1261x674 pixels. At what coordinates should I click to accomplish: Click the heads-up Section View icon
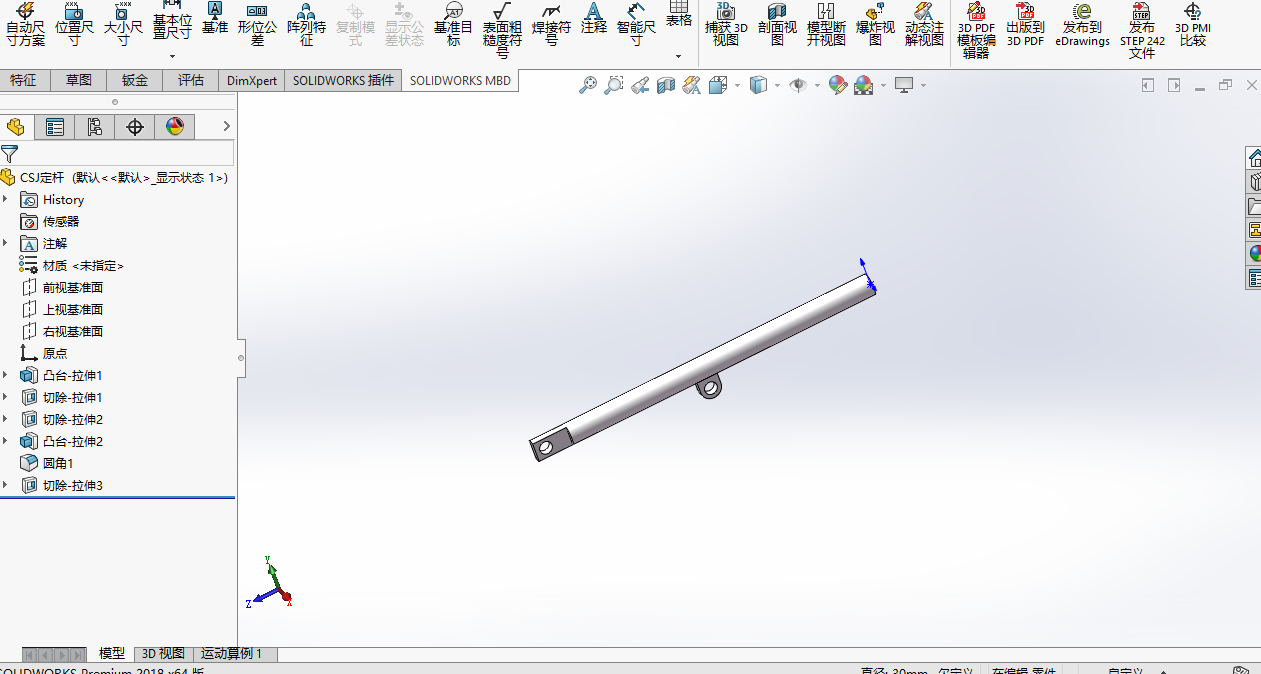tap(666, 86)
